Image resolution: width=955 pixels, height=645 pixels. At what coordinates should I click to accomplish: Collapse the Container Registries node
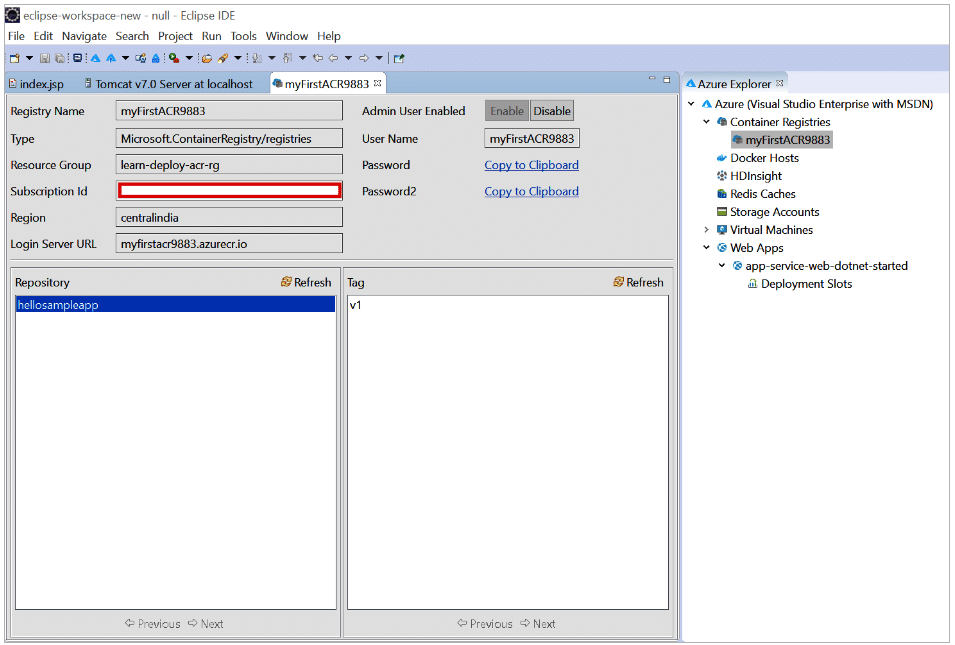point(706,122)
